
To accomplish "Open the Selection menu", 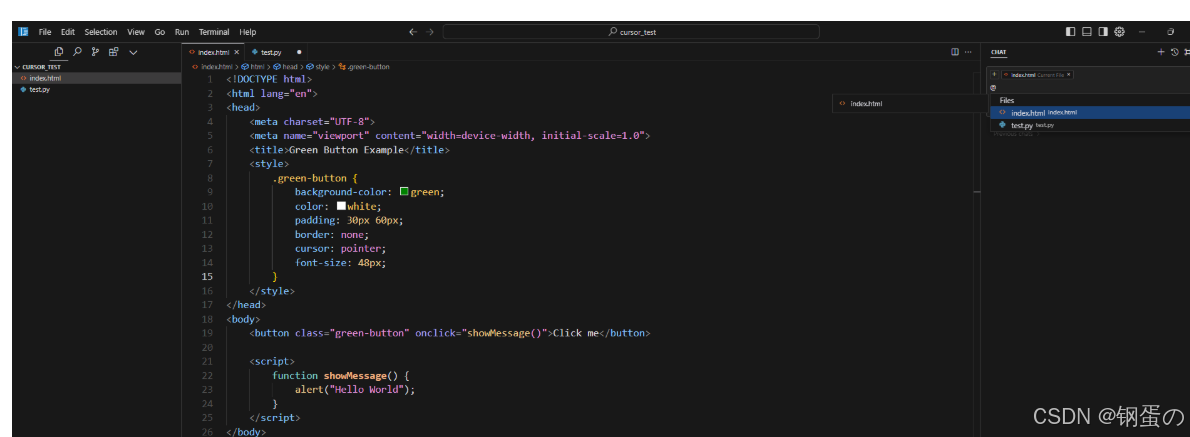I will pos(101,32).
